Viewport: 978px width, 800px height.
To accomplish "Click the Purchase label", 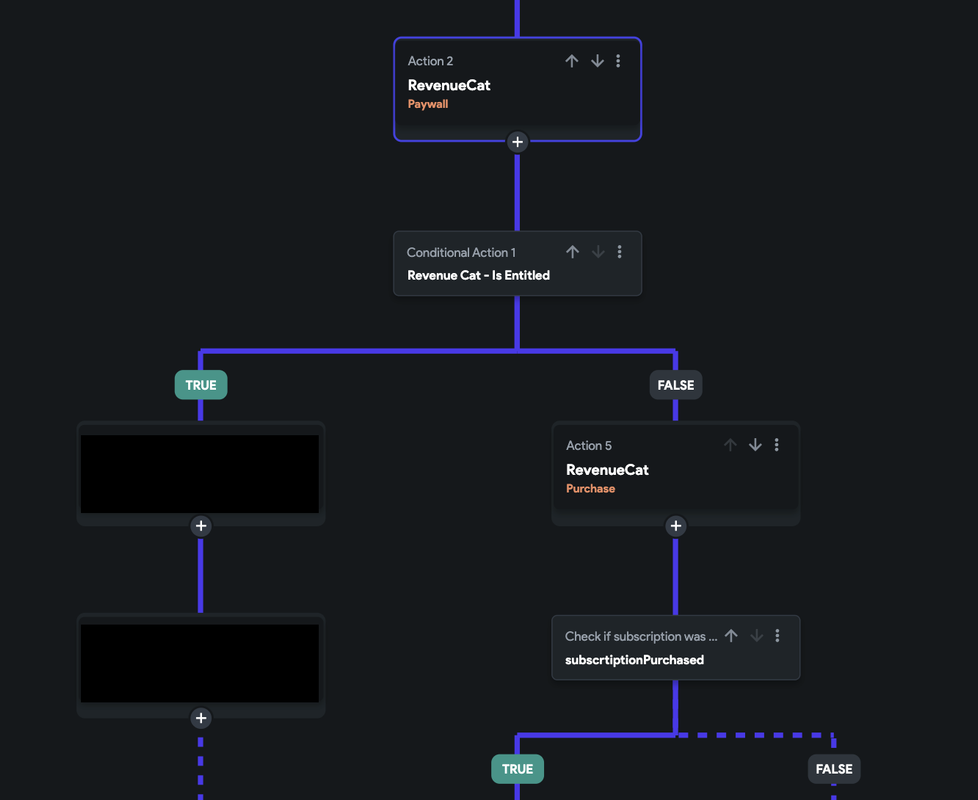I will point(590,488).
